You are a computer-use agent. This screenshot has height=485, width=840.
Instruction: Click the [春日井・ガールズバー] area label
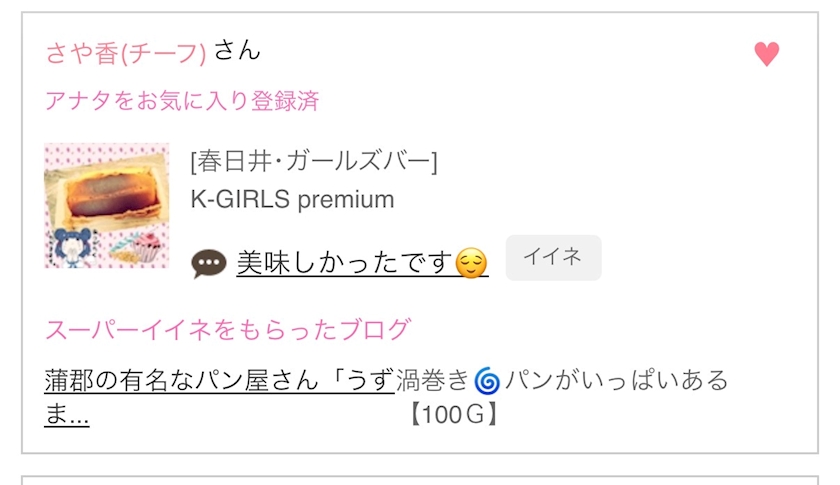pyautogui.click(x=313, y=161)
